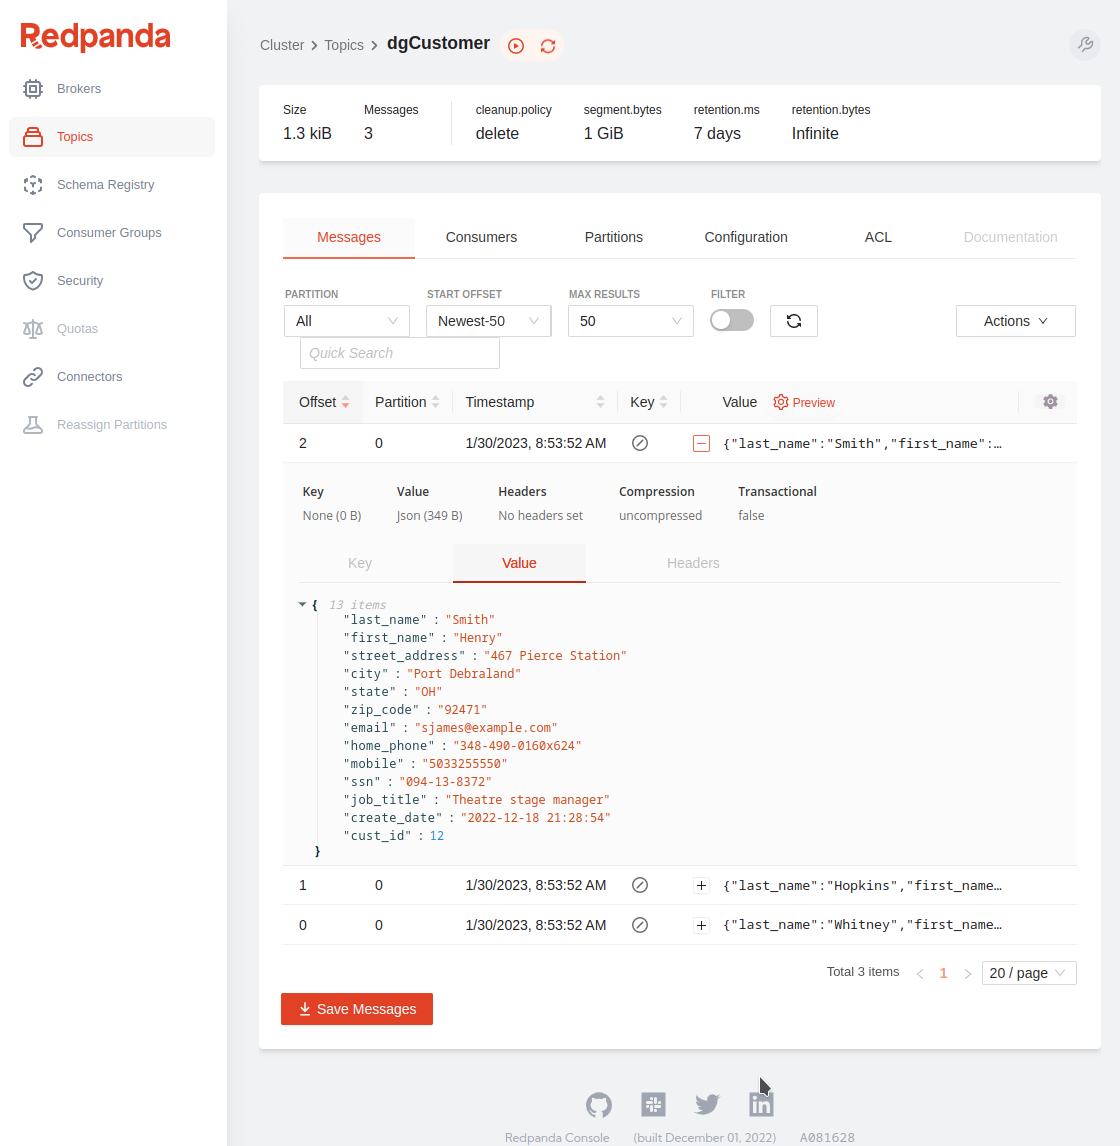Switch to the Consumers tab

481,238
